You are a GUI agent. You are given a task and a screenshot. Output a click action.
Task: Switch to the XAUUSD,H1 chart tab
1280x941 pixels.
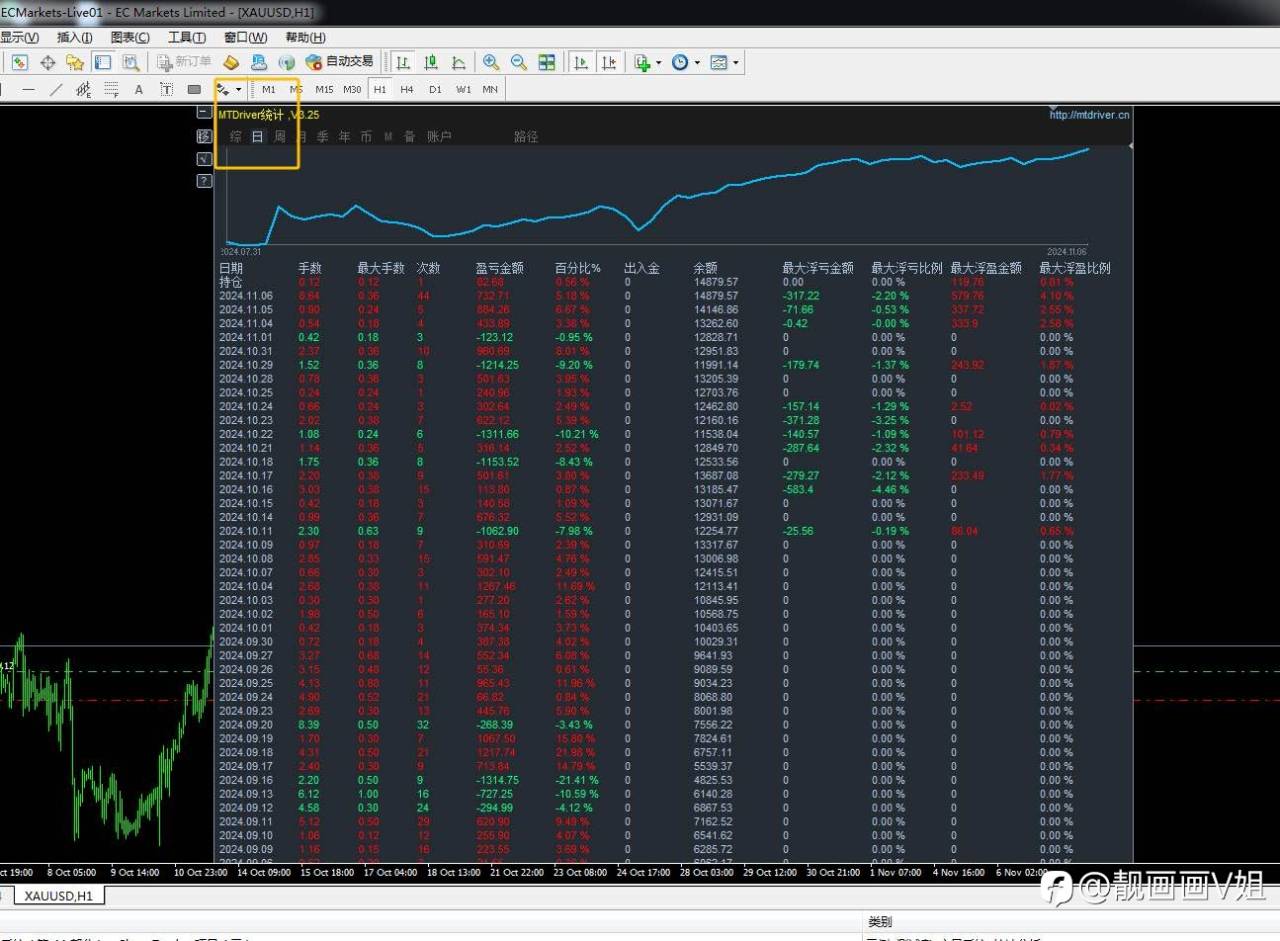tap(58, 896)
